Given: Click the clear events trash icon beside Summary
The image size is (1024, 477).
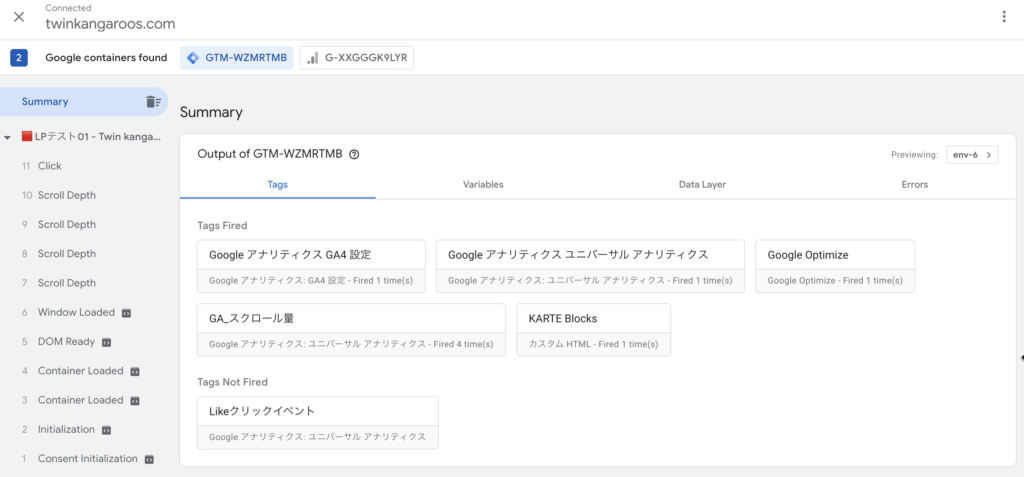Looking at the screenshot, I should click(x=153, y=102).
